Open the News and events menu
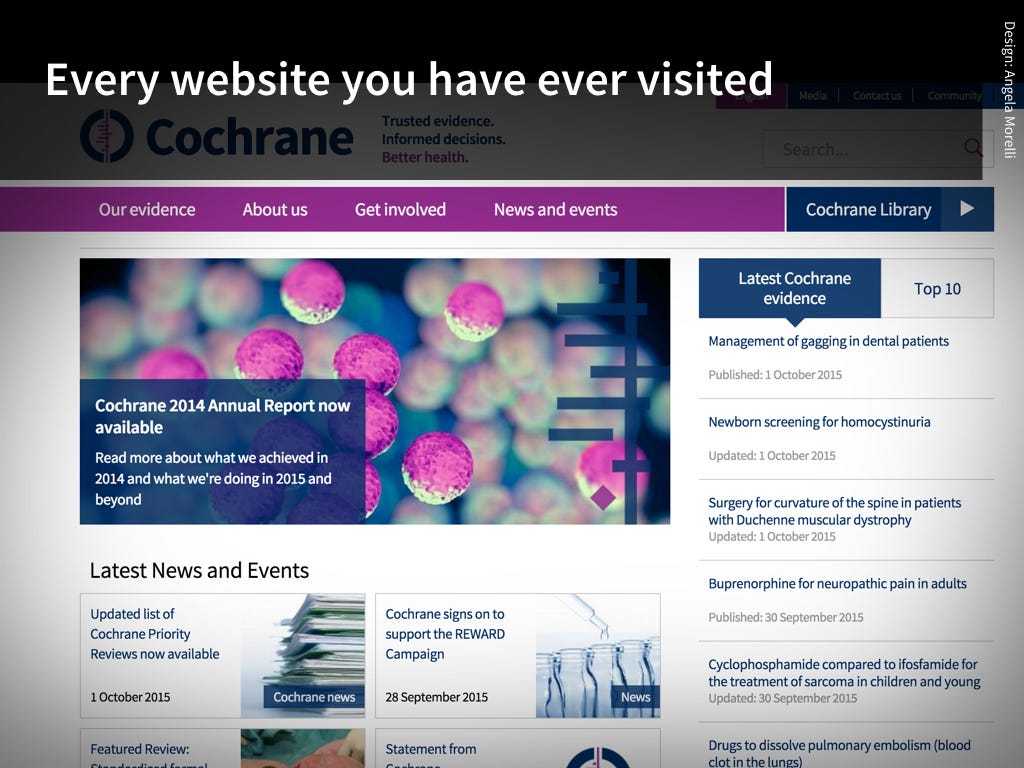Viewport: 1024px width, 768px height. point(556,210)
